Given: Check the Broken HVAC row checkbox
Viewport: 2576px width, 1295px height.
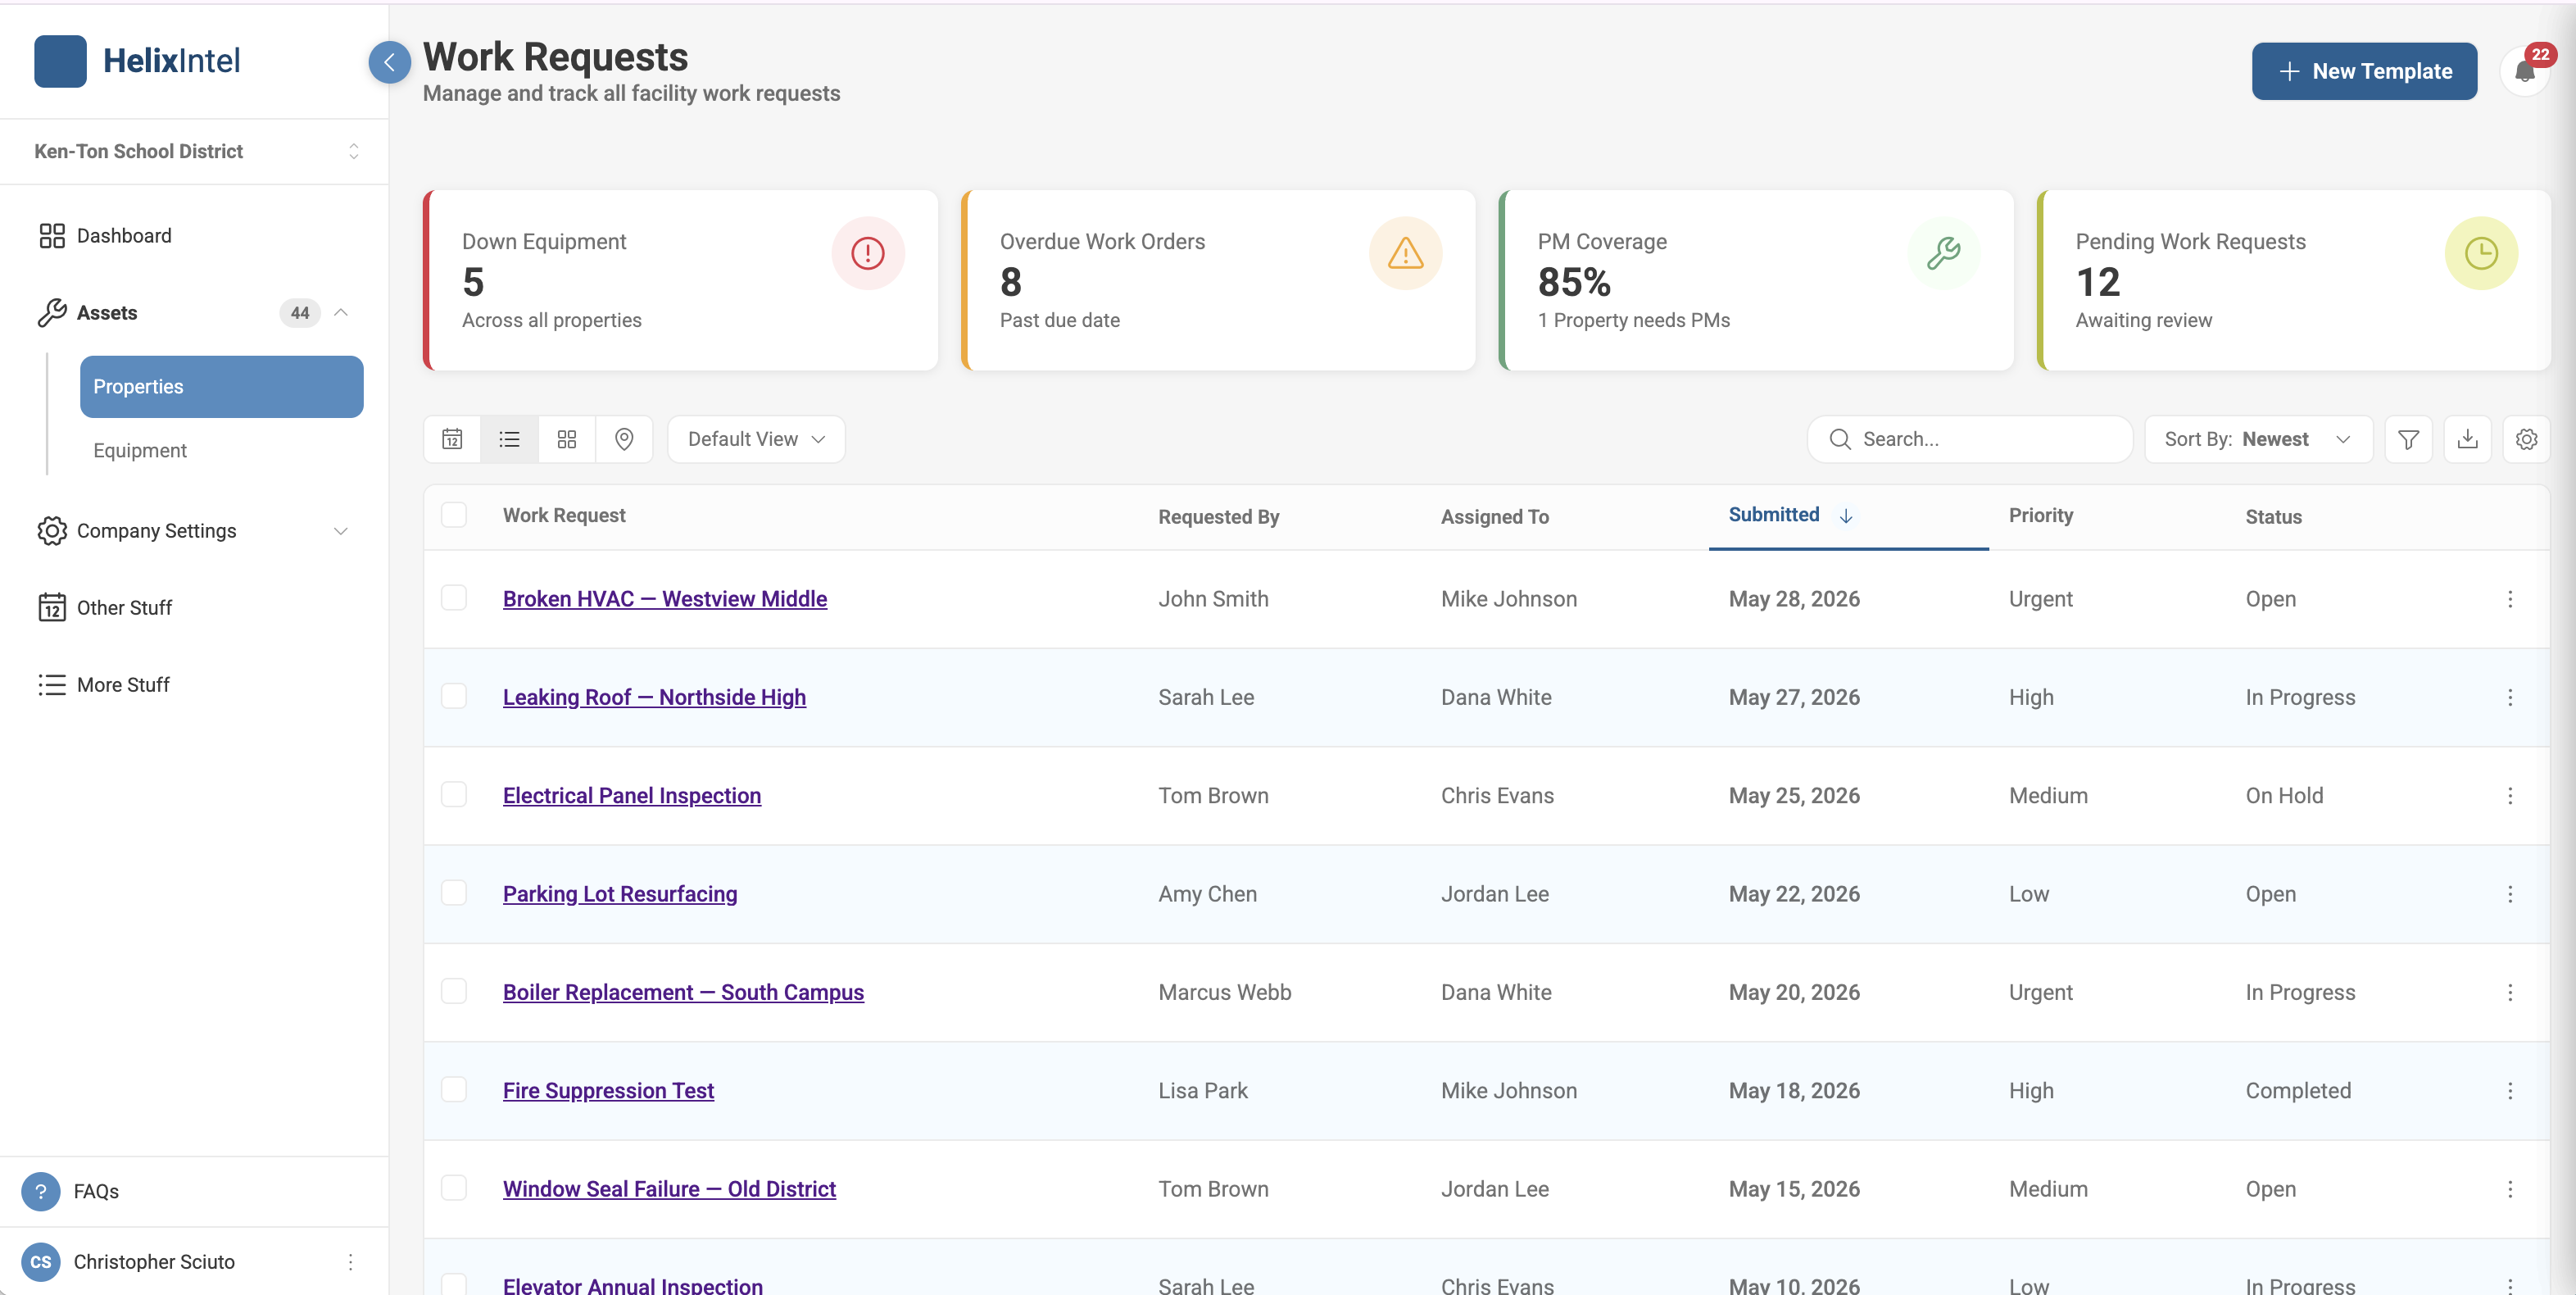Looking at the screenshot, I should coord(454,598).
